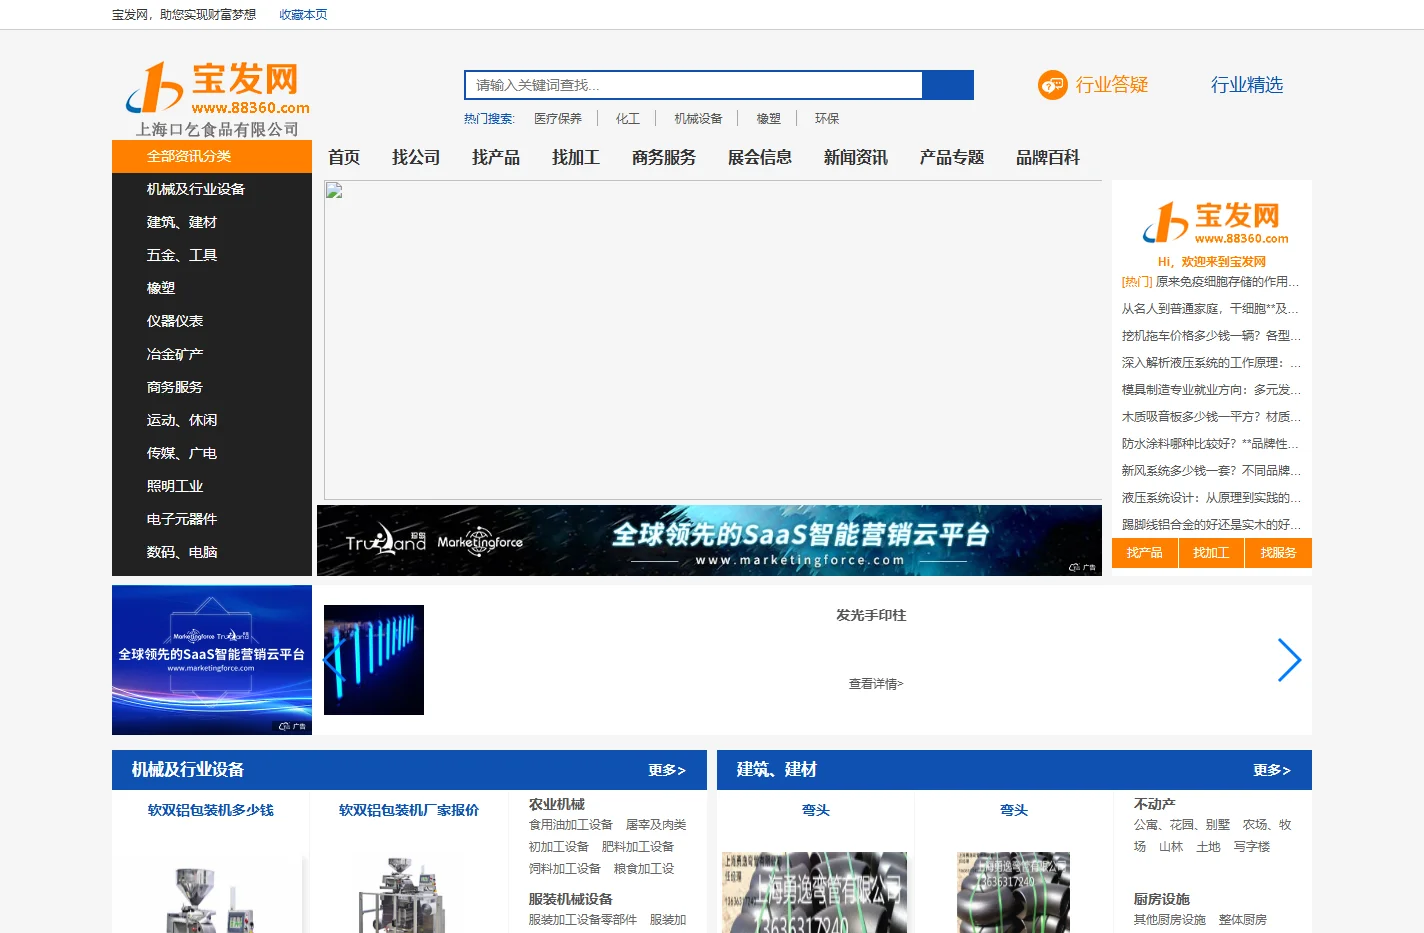Open article 新风系统多少钱一套
The width and height of the screenshot is (1424, 933).
pyautogui.click(x=1211, y=471)
